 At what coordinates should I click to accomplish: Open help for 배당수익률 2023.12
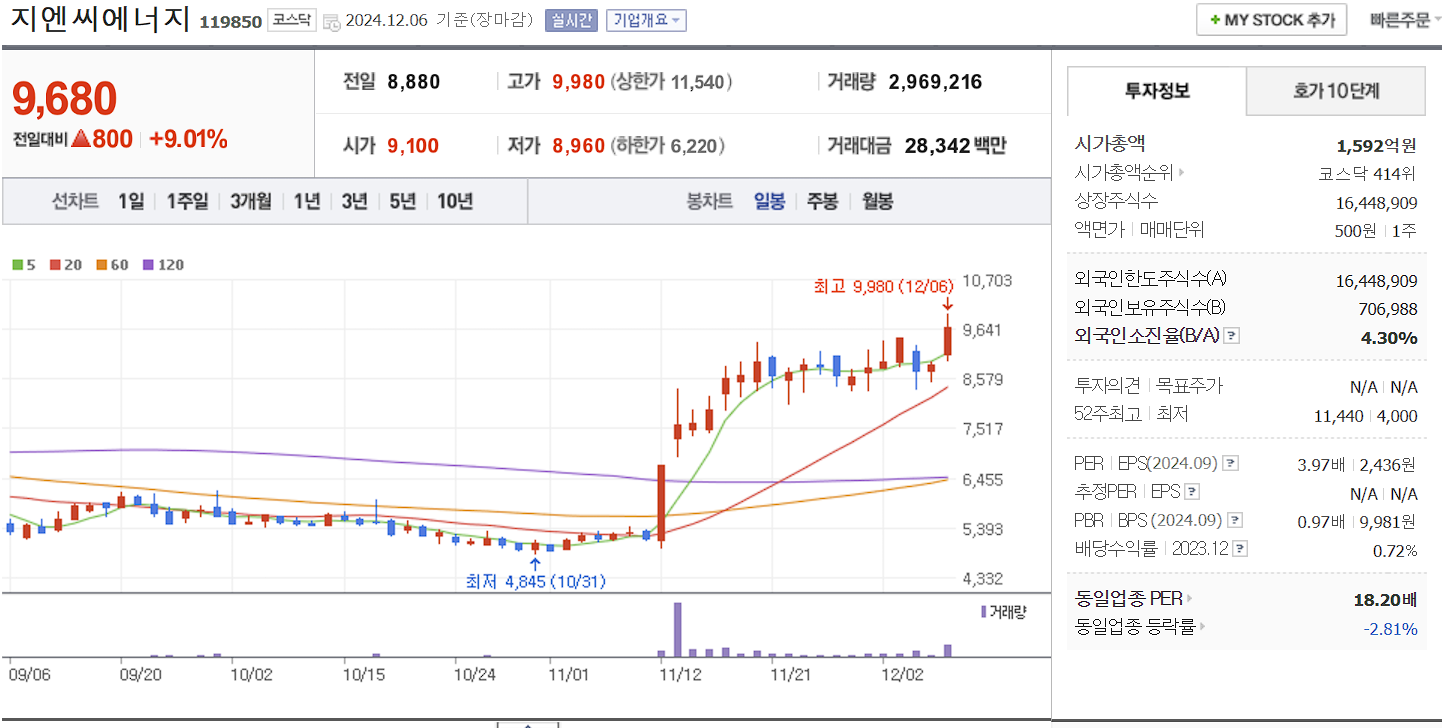(x=1240, y=548)
